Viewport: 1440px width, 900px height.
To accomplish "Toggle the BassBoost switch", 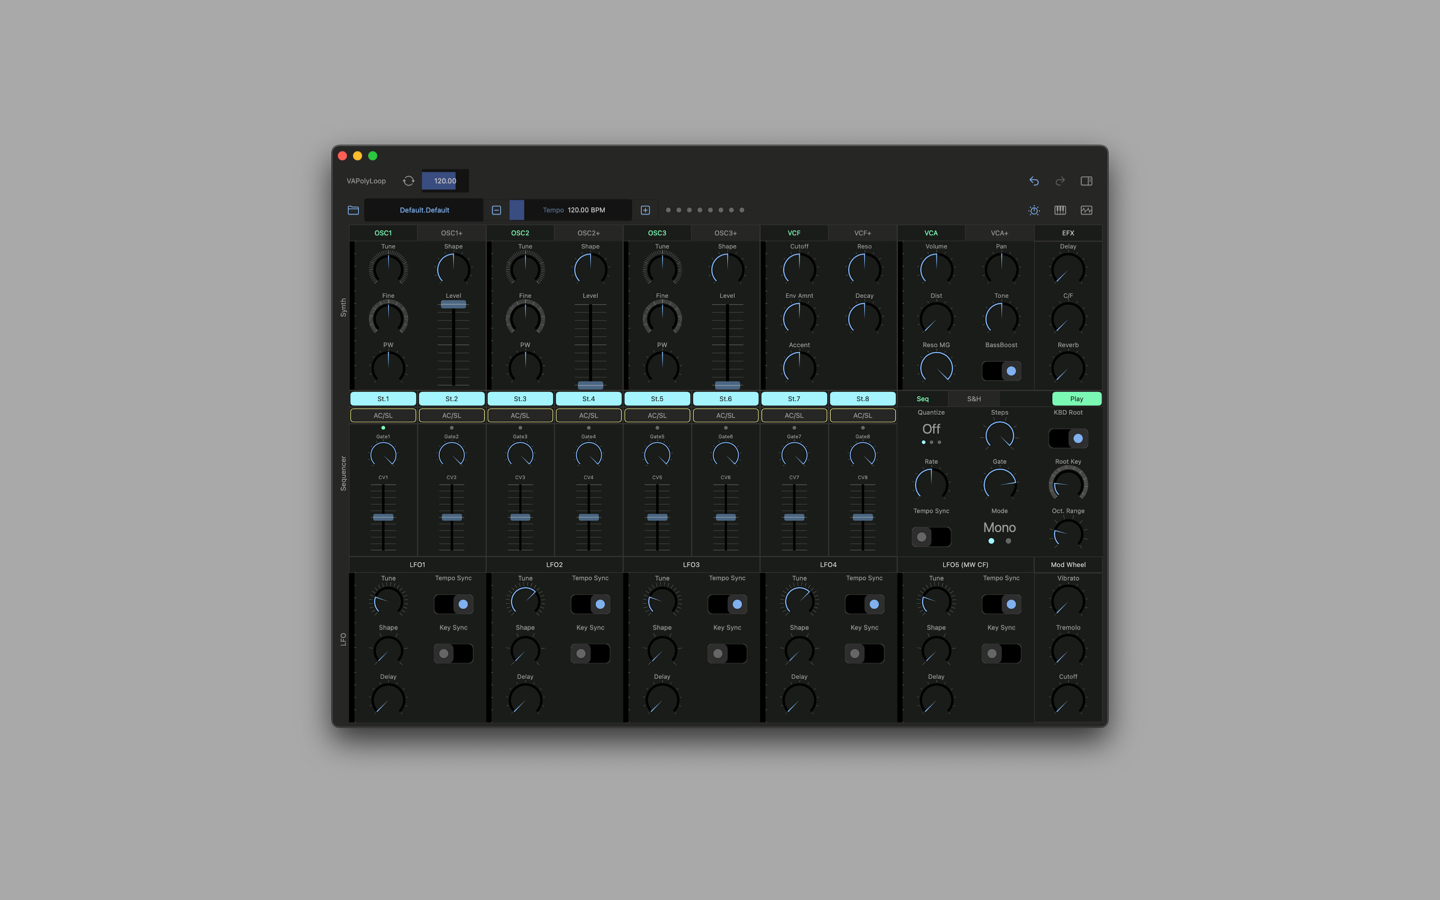I will click(1001, 371).
